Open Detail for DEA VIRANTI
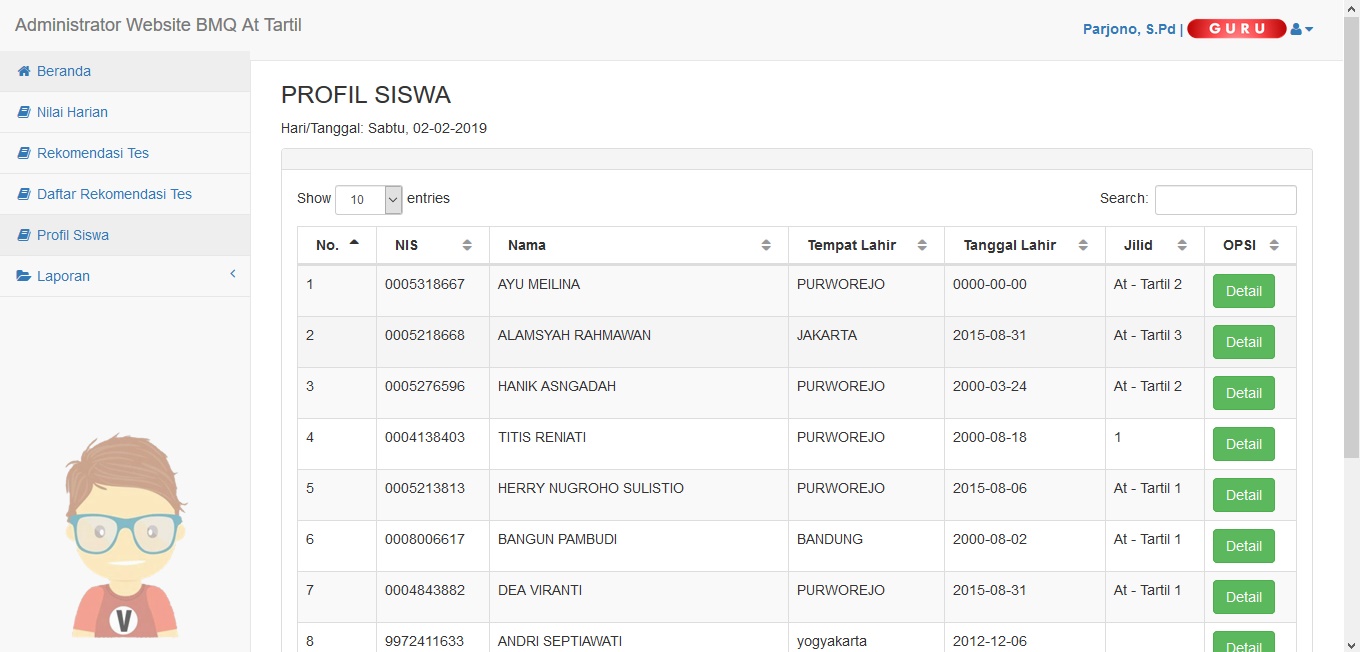The image size is (1360, 652). pyautogui.click(x=1244, y=597)
